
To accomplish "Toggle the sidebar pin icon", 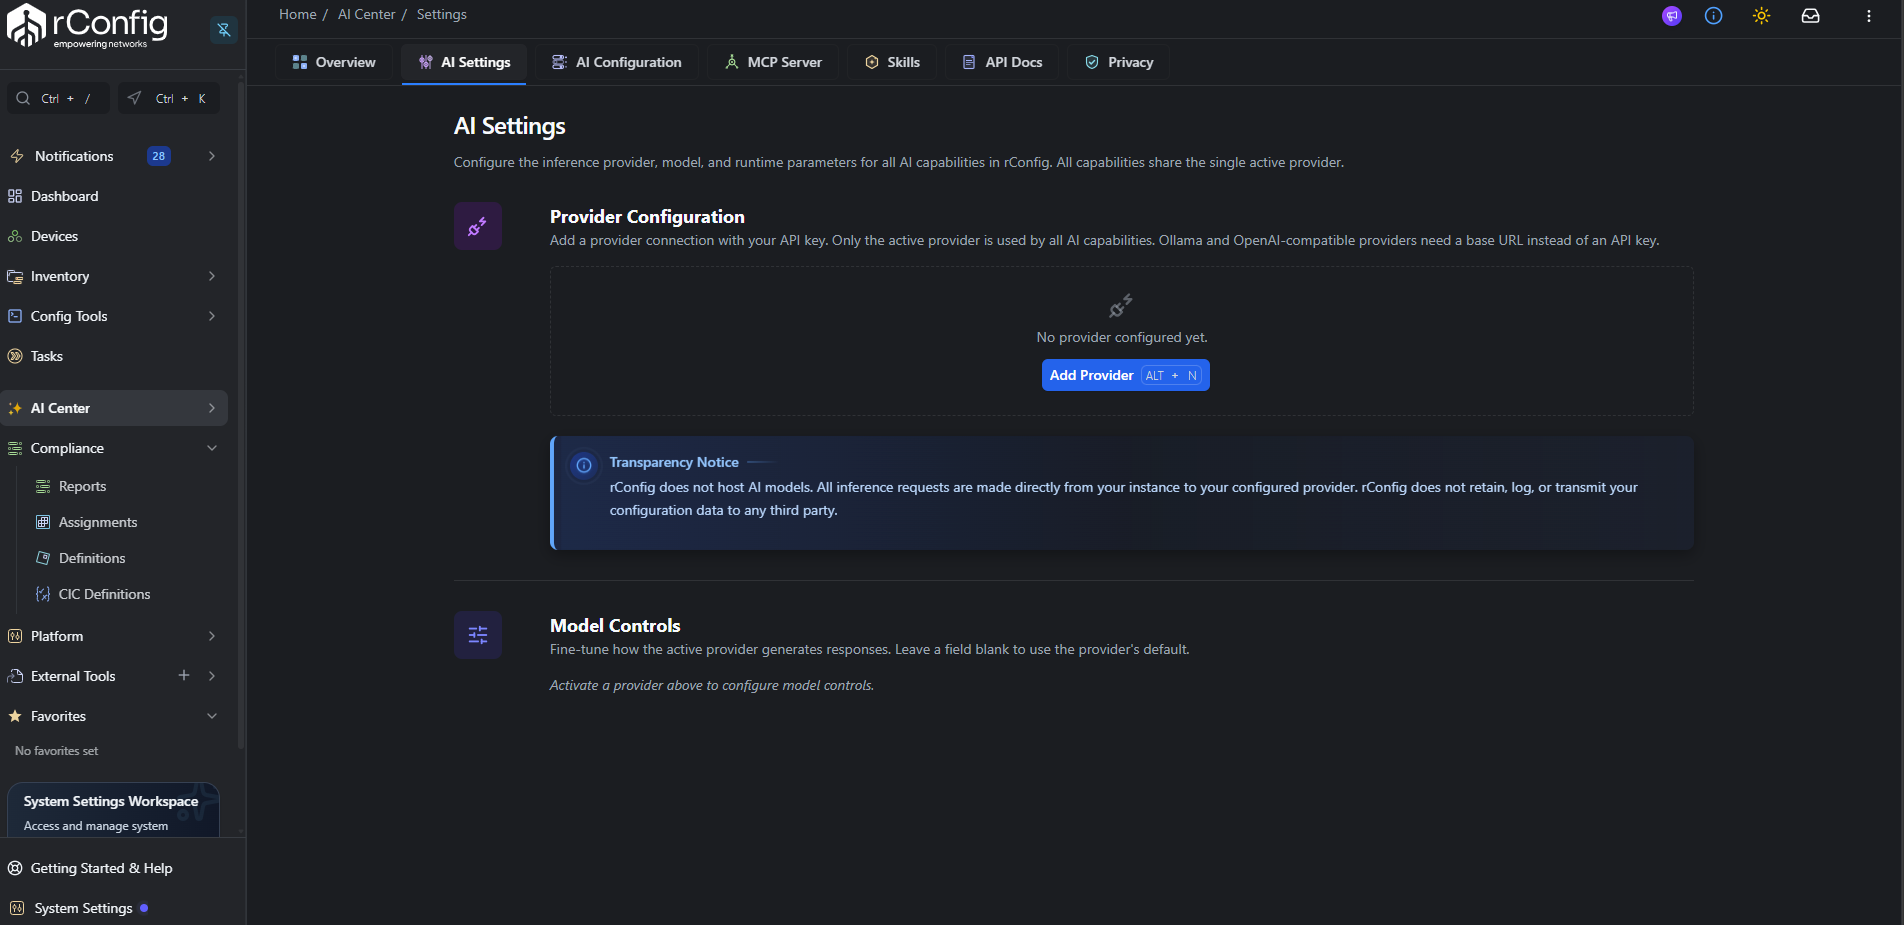I will click(x=224, y=30).
